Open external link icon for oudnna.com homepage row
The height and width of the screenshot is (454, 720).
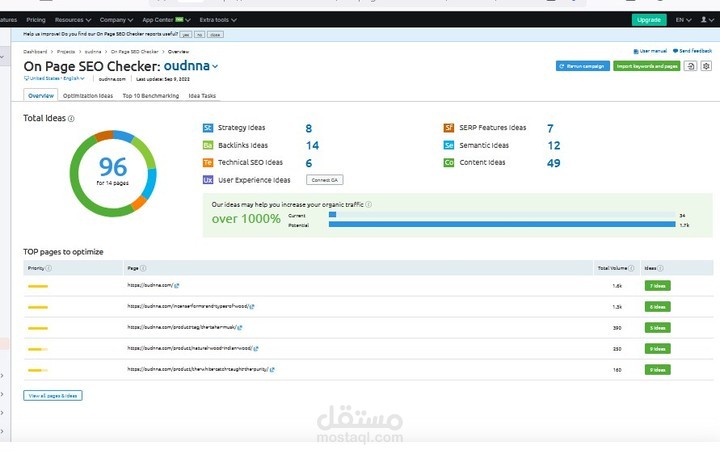tap(177, 286)
